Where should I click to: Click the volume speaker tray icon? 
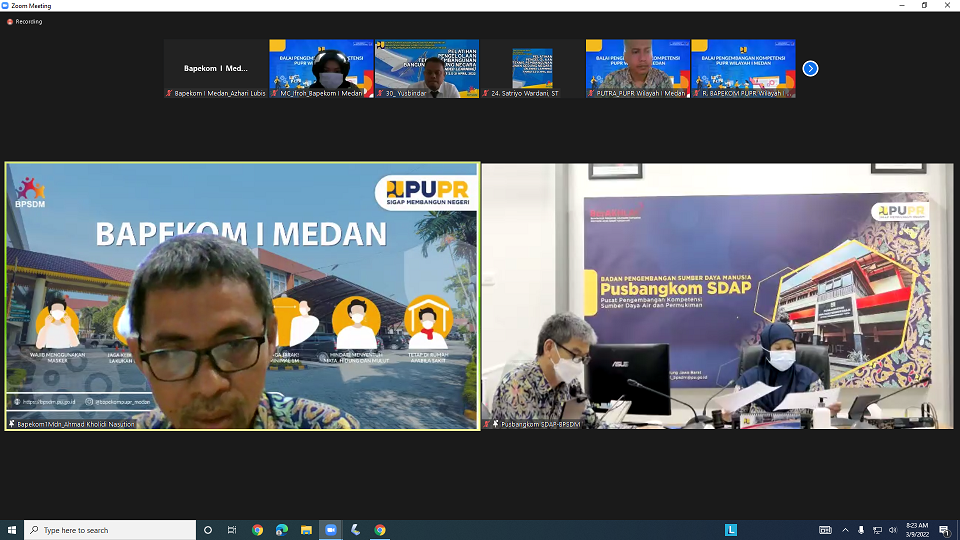[893, 530]
